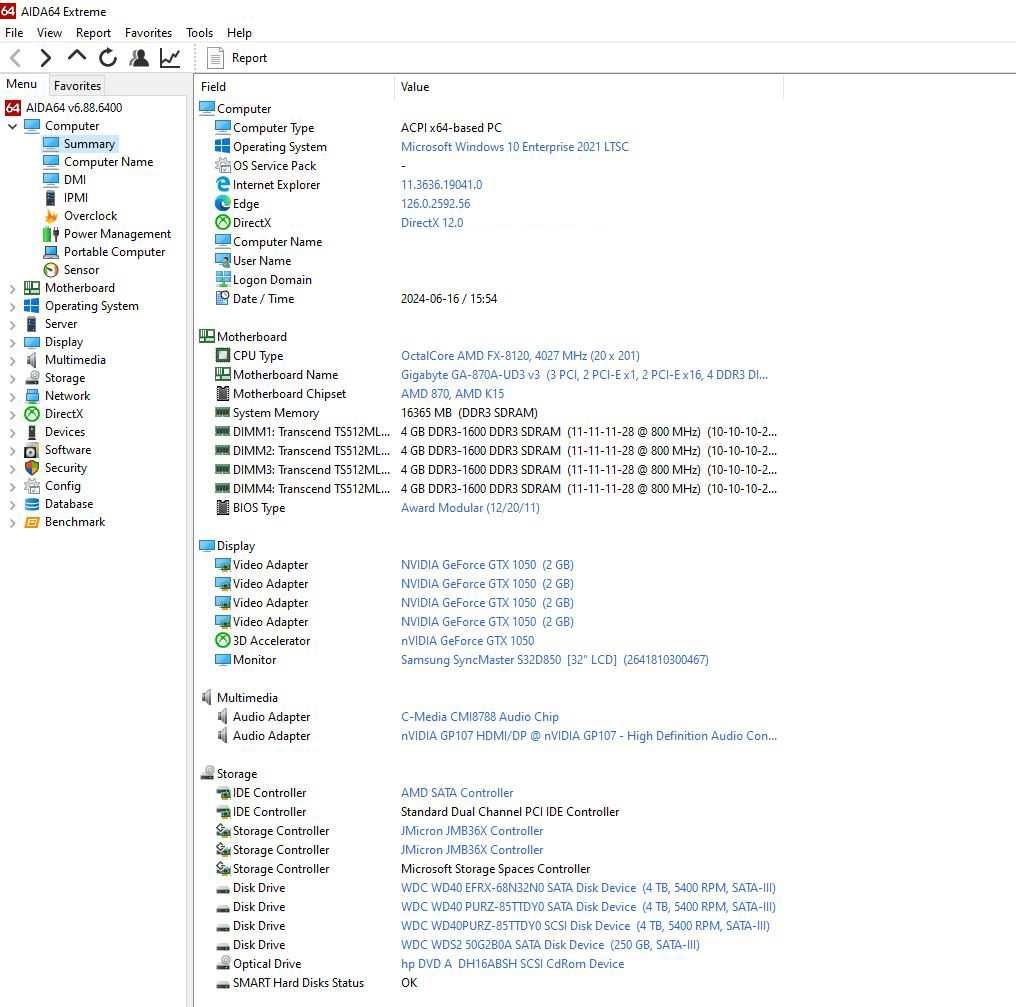Screen dimensions: 1016x1007
Task: Open the C-Media CMI8788 Audio Chip link
Action: 479,717
